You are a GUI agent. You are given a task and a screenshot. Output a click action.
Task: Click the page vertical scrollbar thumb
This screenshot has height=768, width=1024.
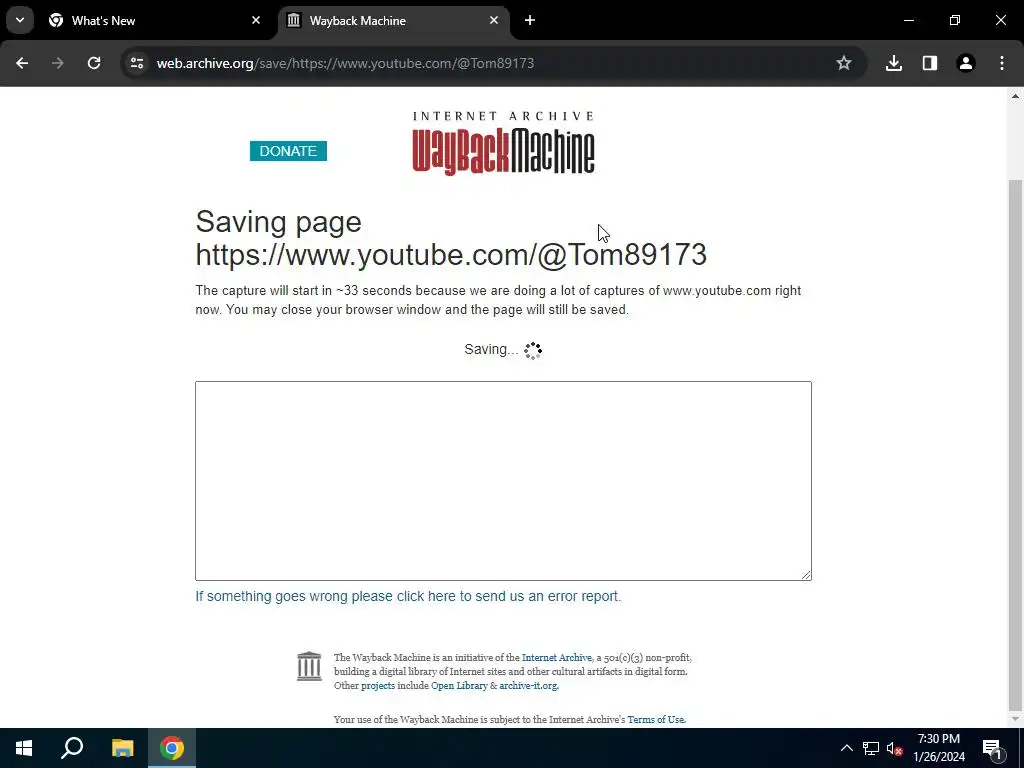click(x=1015, y=444)
